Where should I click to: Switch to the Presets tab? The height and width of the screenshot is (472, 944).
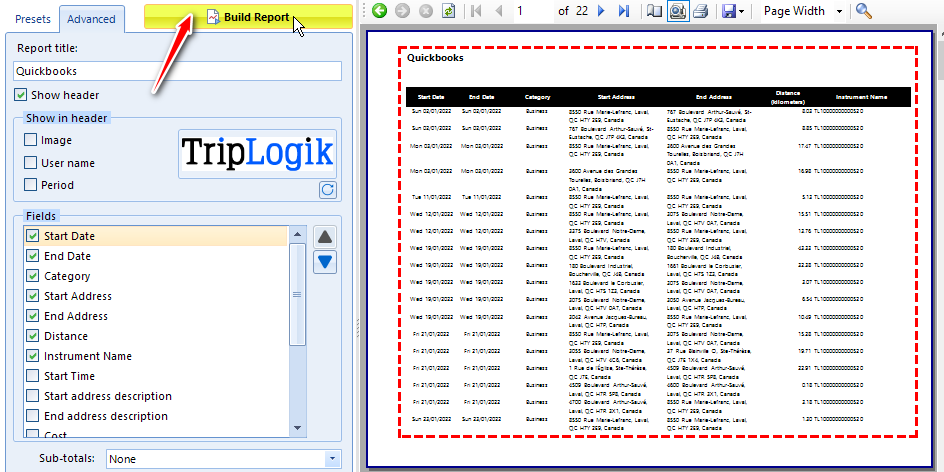click(33, 19)
